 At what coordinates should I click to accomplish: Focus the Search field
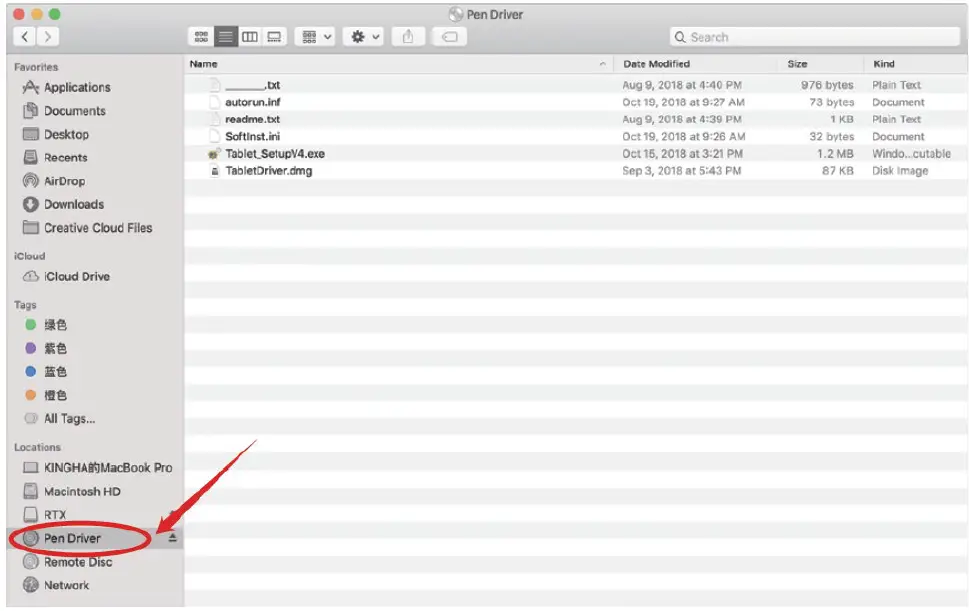coord(815,37)
